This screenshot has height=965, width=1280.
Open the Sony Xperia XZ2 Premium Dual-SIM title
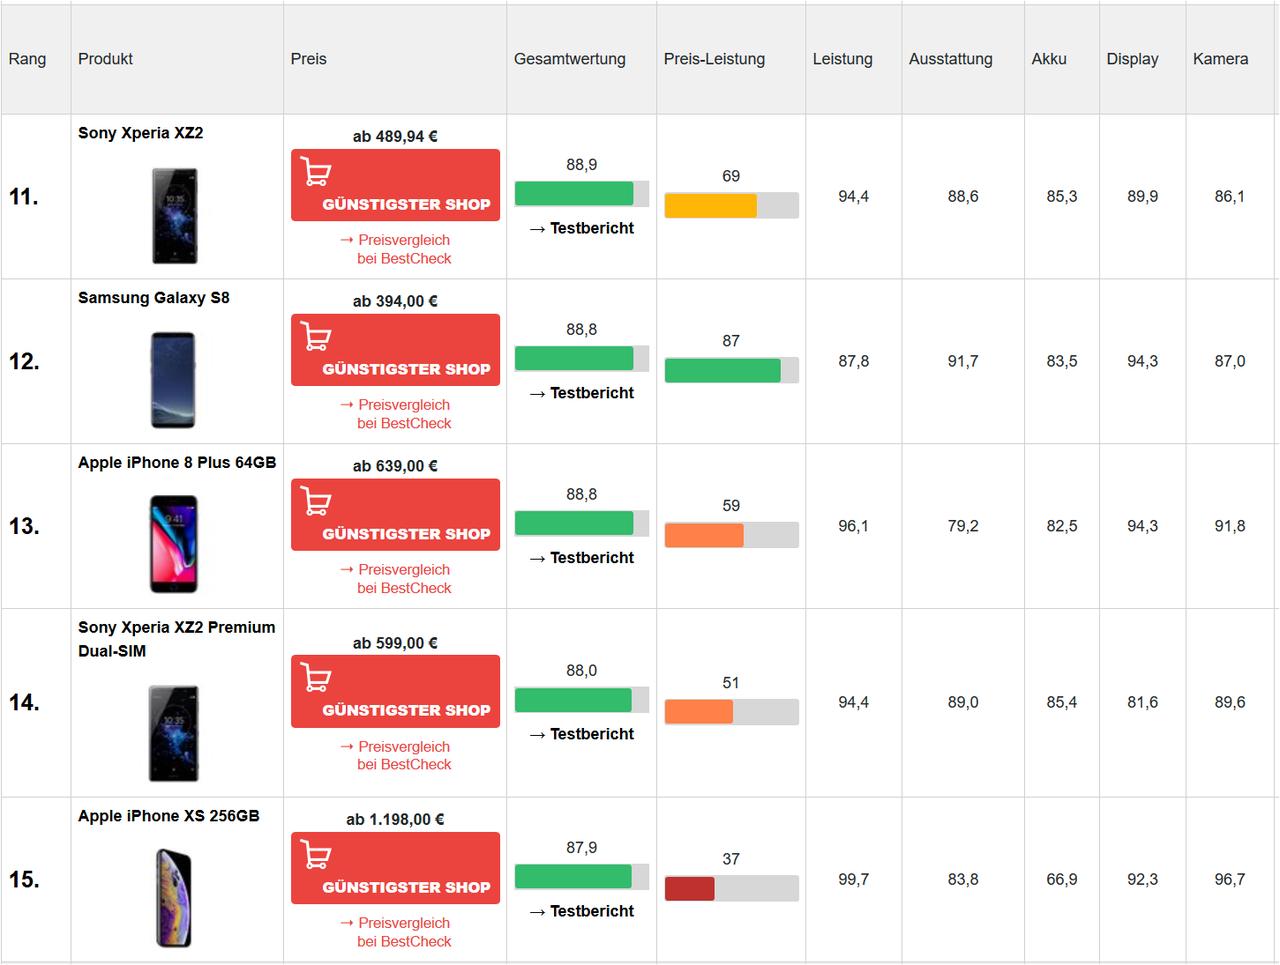point(177,639)
